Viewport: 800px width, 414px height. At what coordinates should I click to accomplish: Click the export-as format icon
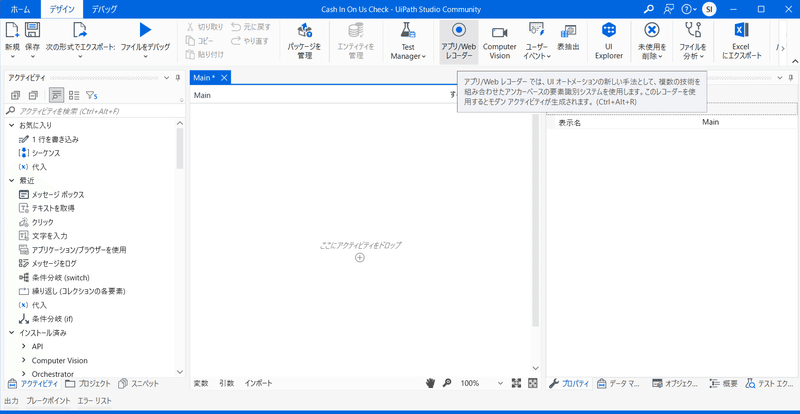click(80, 30)
